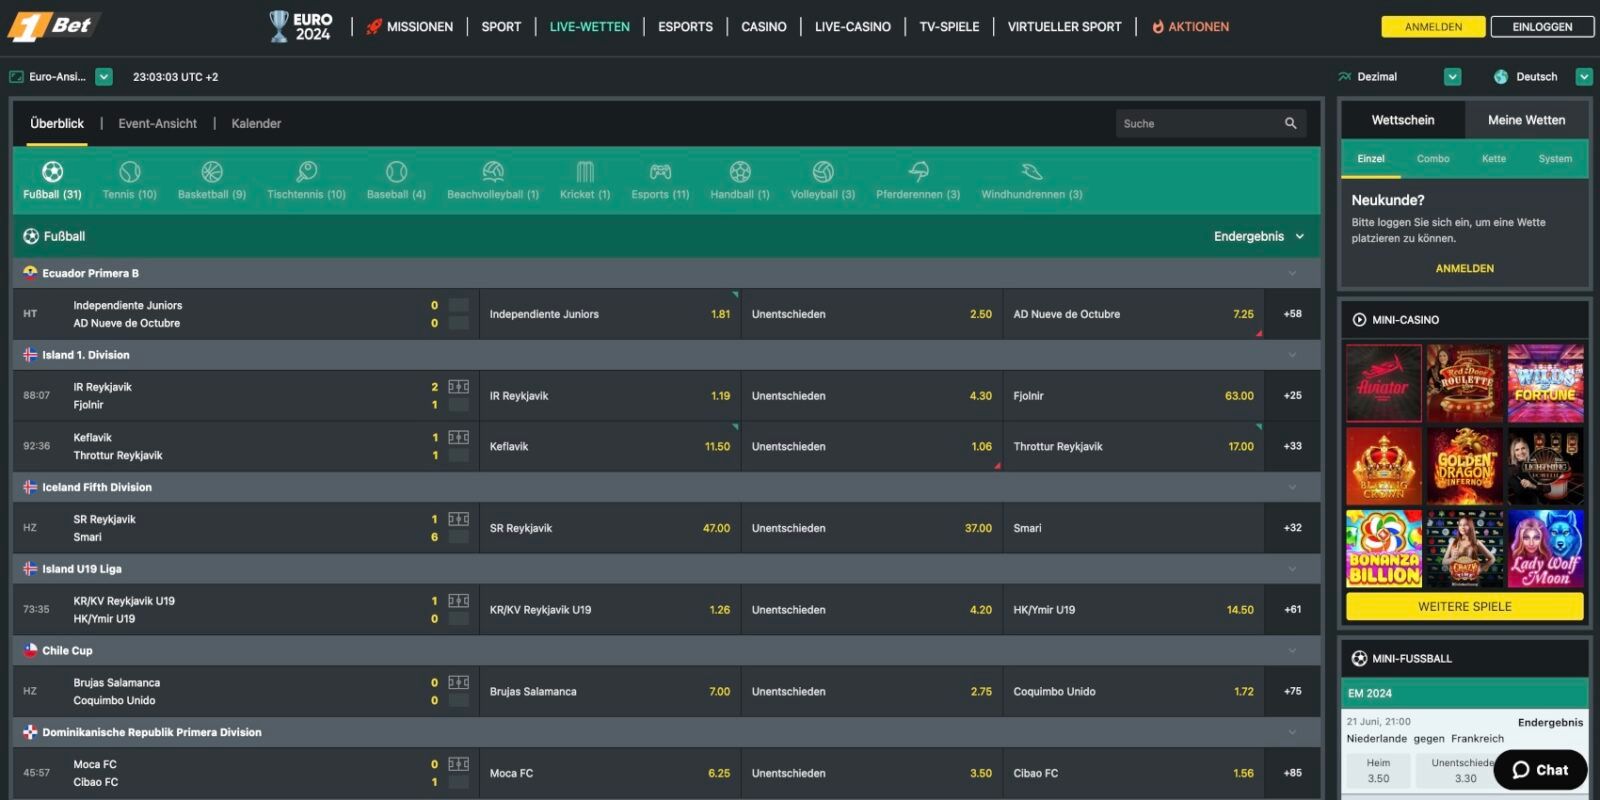Image resolution: width=1600 pixels, height=800 pixels.
Task: Click the yellow ANMELDEN header button
Action: 1432,27
